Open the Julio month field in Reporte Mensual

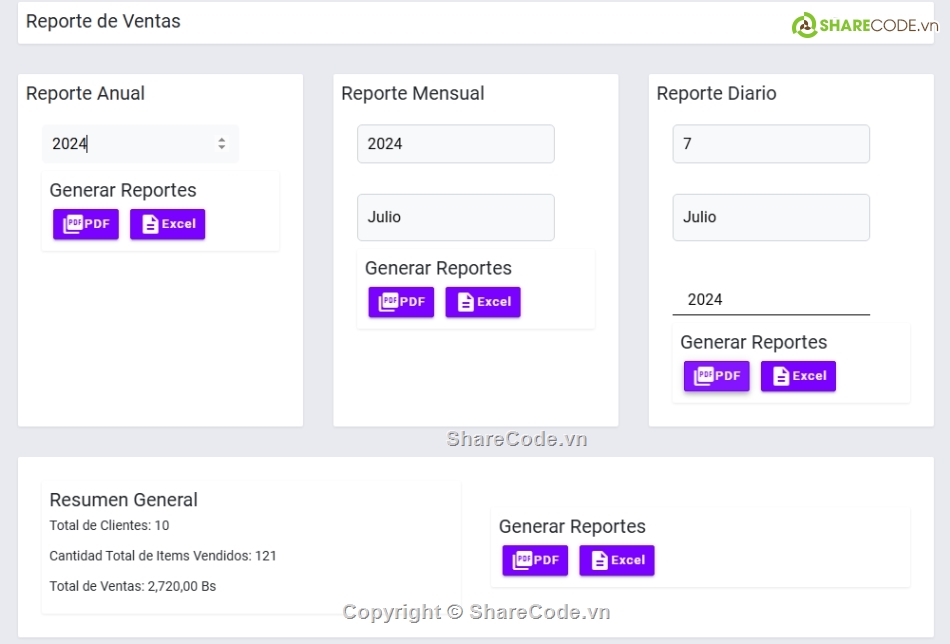[455, 217]
